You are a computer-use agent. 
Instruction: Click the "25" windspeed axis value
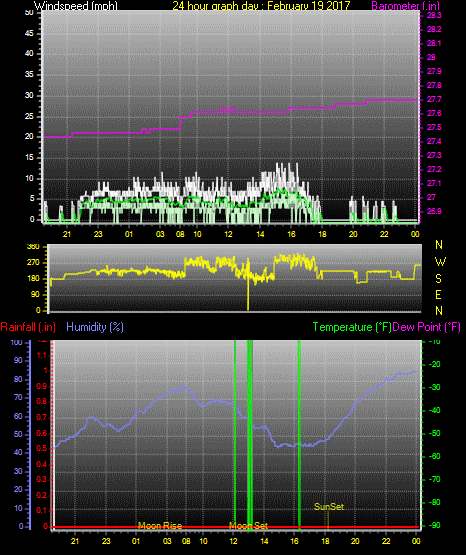tap(29, 116)
